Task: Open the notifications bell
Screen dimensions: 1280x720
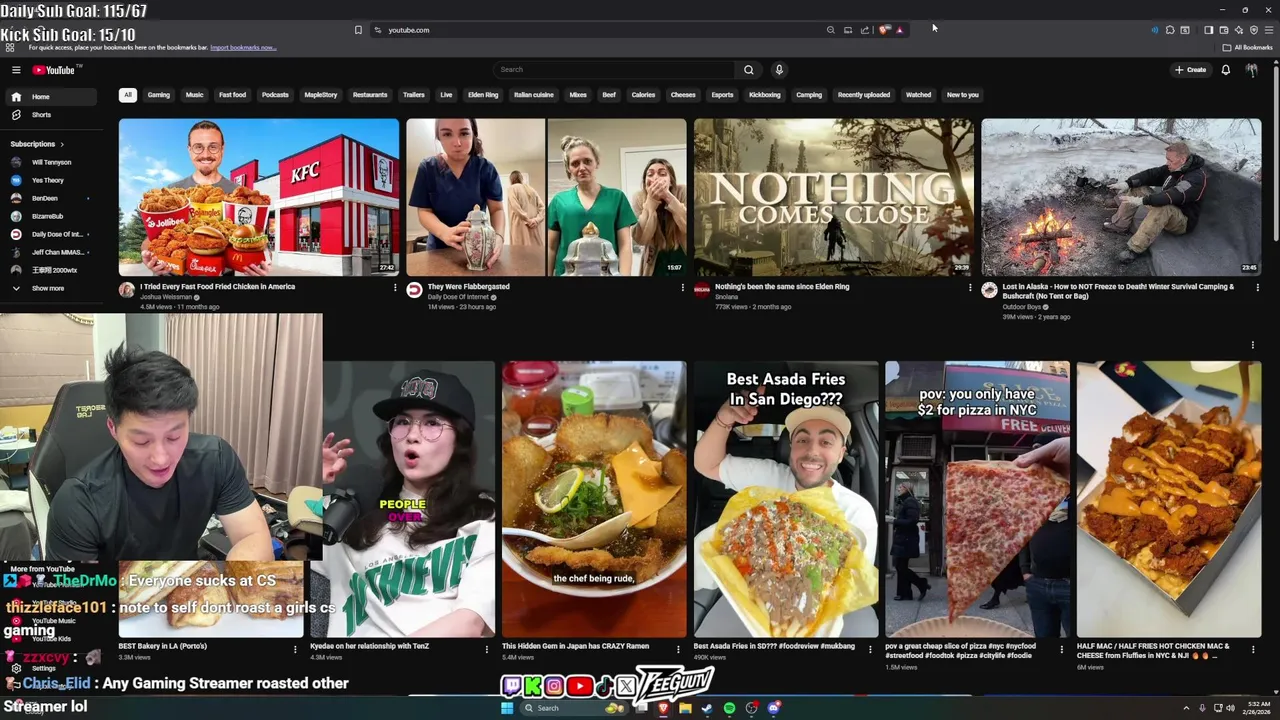Action: click(1226, 70)
